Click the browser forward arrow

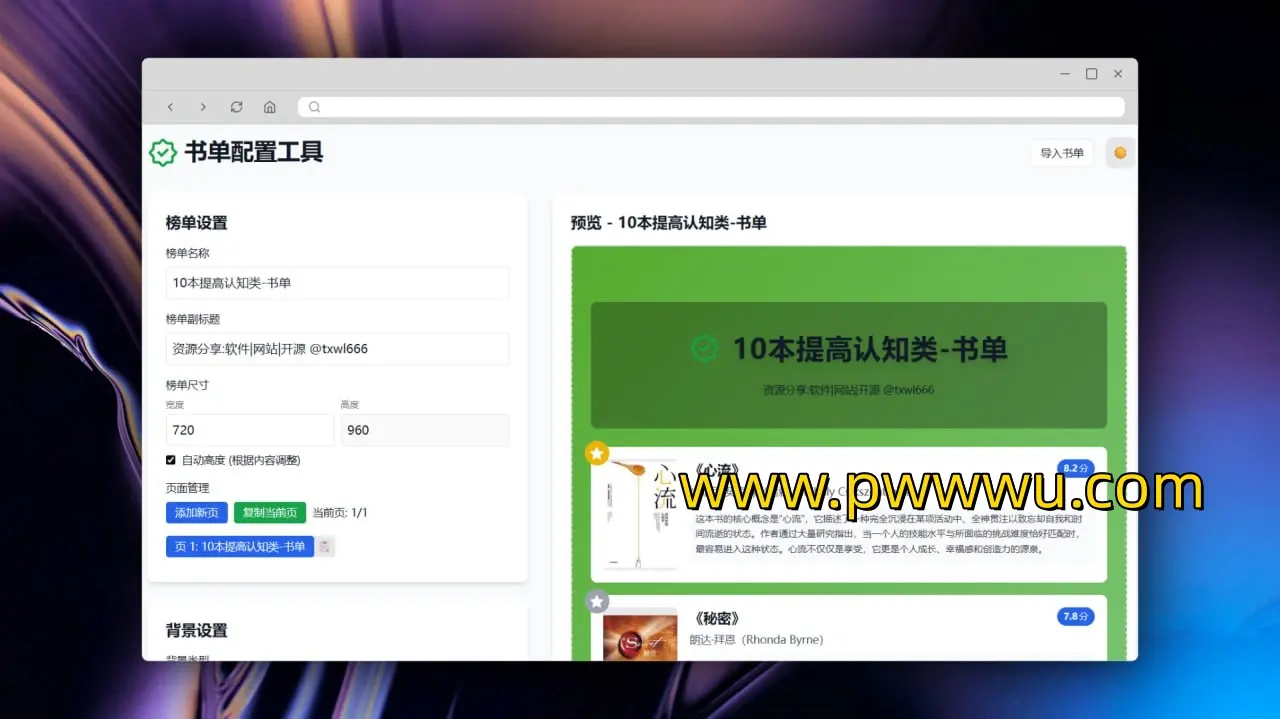[203, 107]
